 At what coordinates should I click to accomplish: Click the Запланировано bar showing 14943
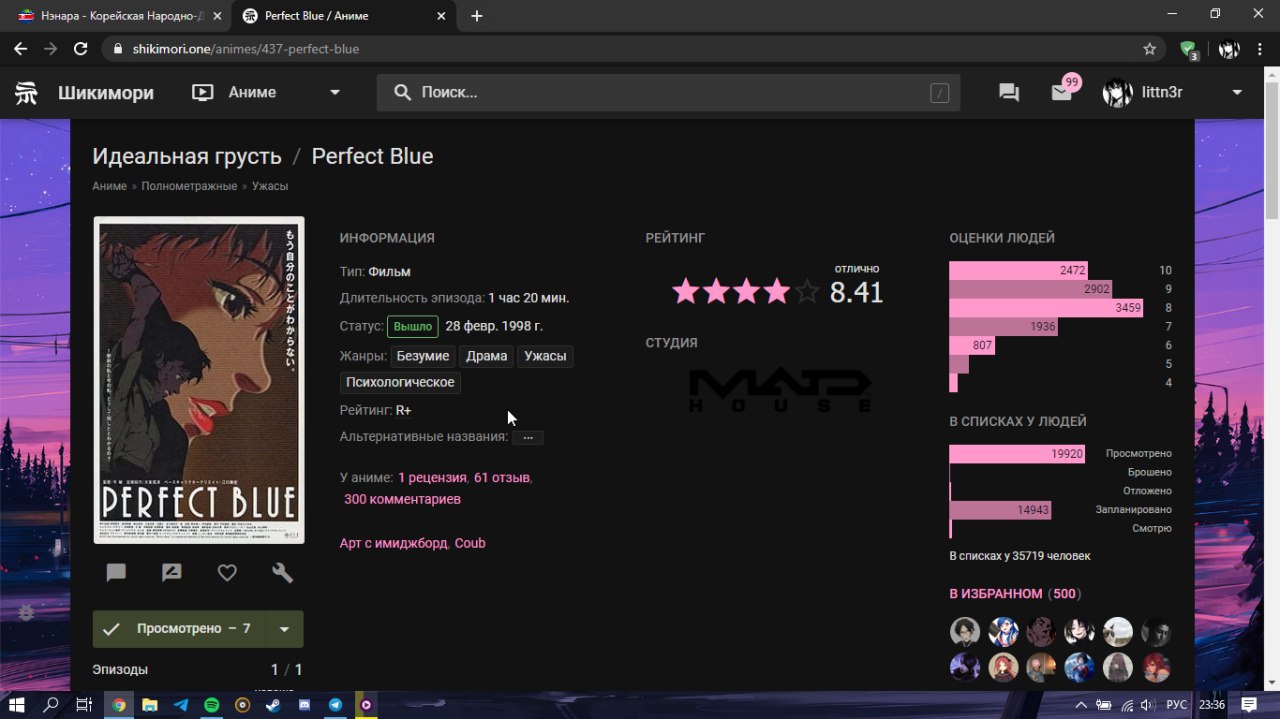pyautogui.click(x=1000, y=510)
